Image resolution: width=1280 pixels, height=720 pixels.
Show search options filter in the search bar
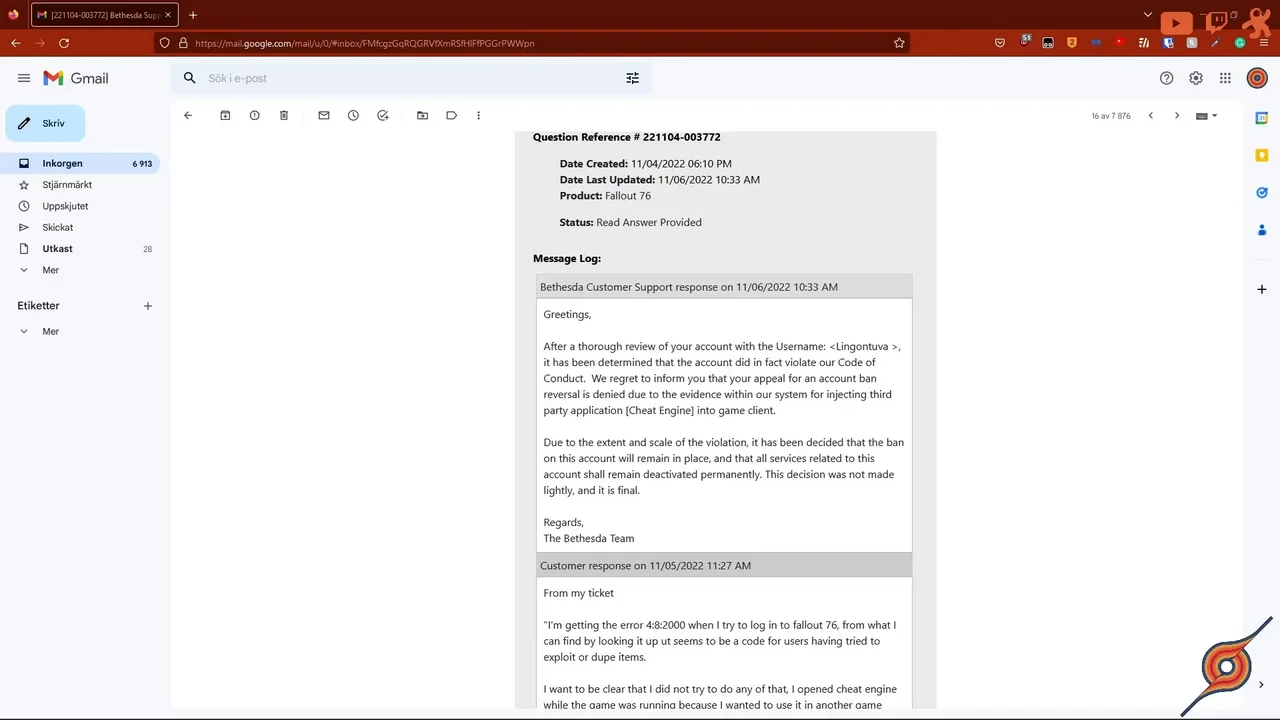tap(632, 78)
